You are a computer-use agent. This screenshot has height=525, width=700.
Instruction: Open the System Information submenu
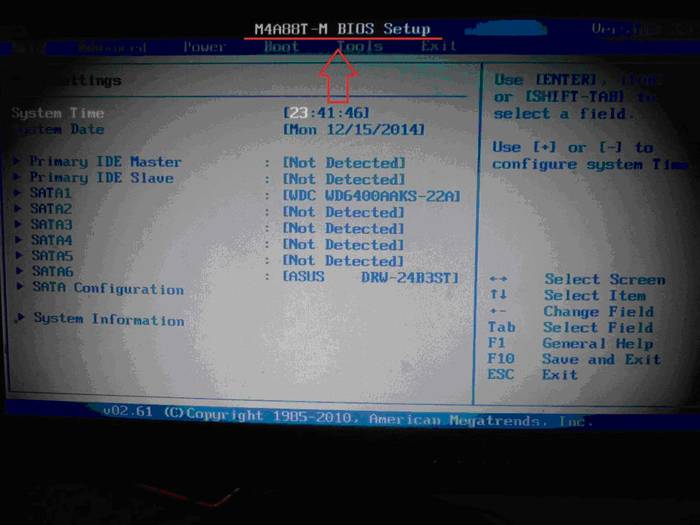(x=109, y=320)
